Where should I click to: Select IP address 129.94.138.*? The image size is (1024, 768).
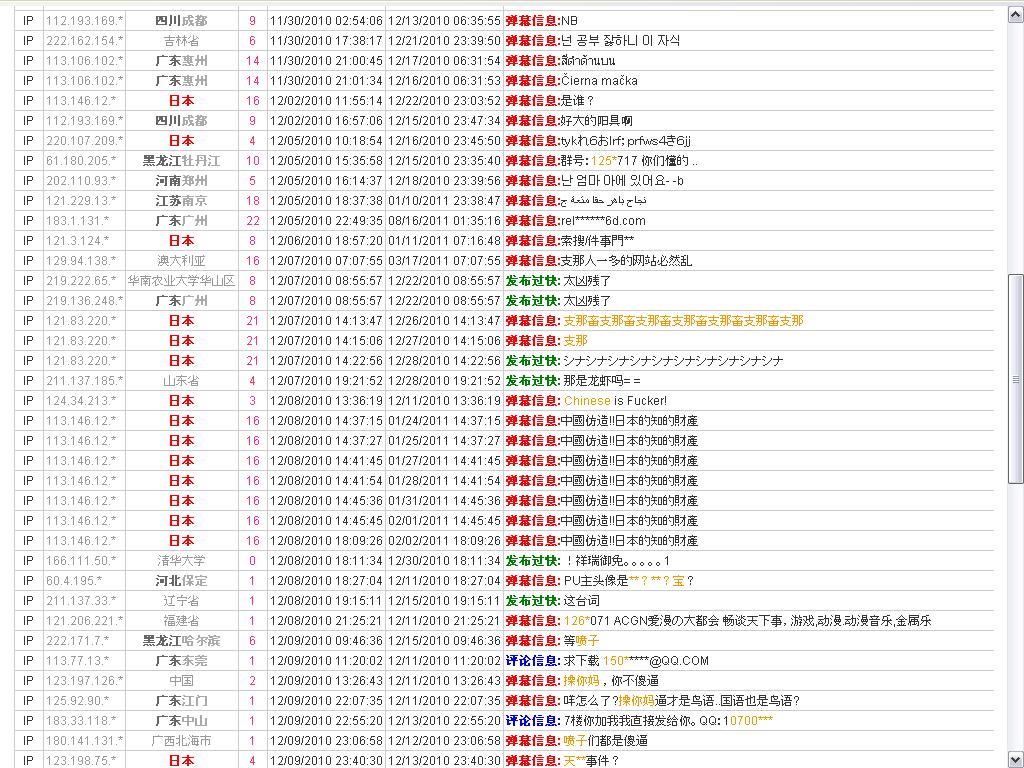tap(81, 261)
